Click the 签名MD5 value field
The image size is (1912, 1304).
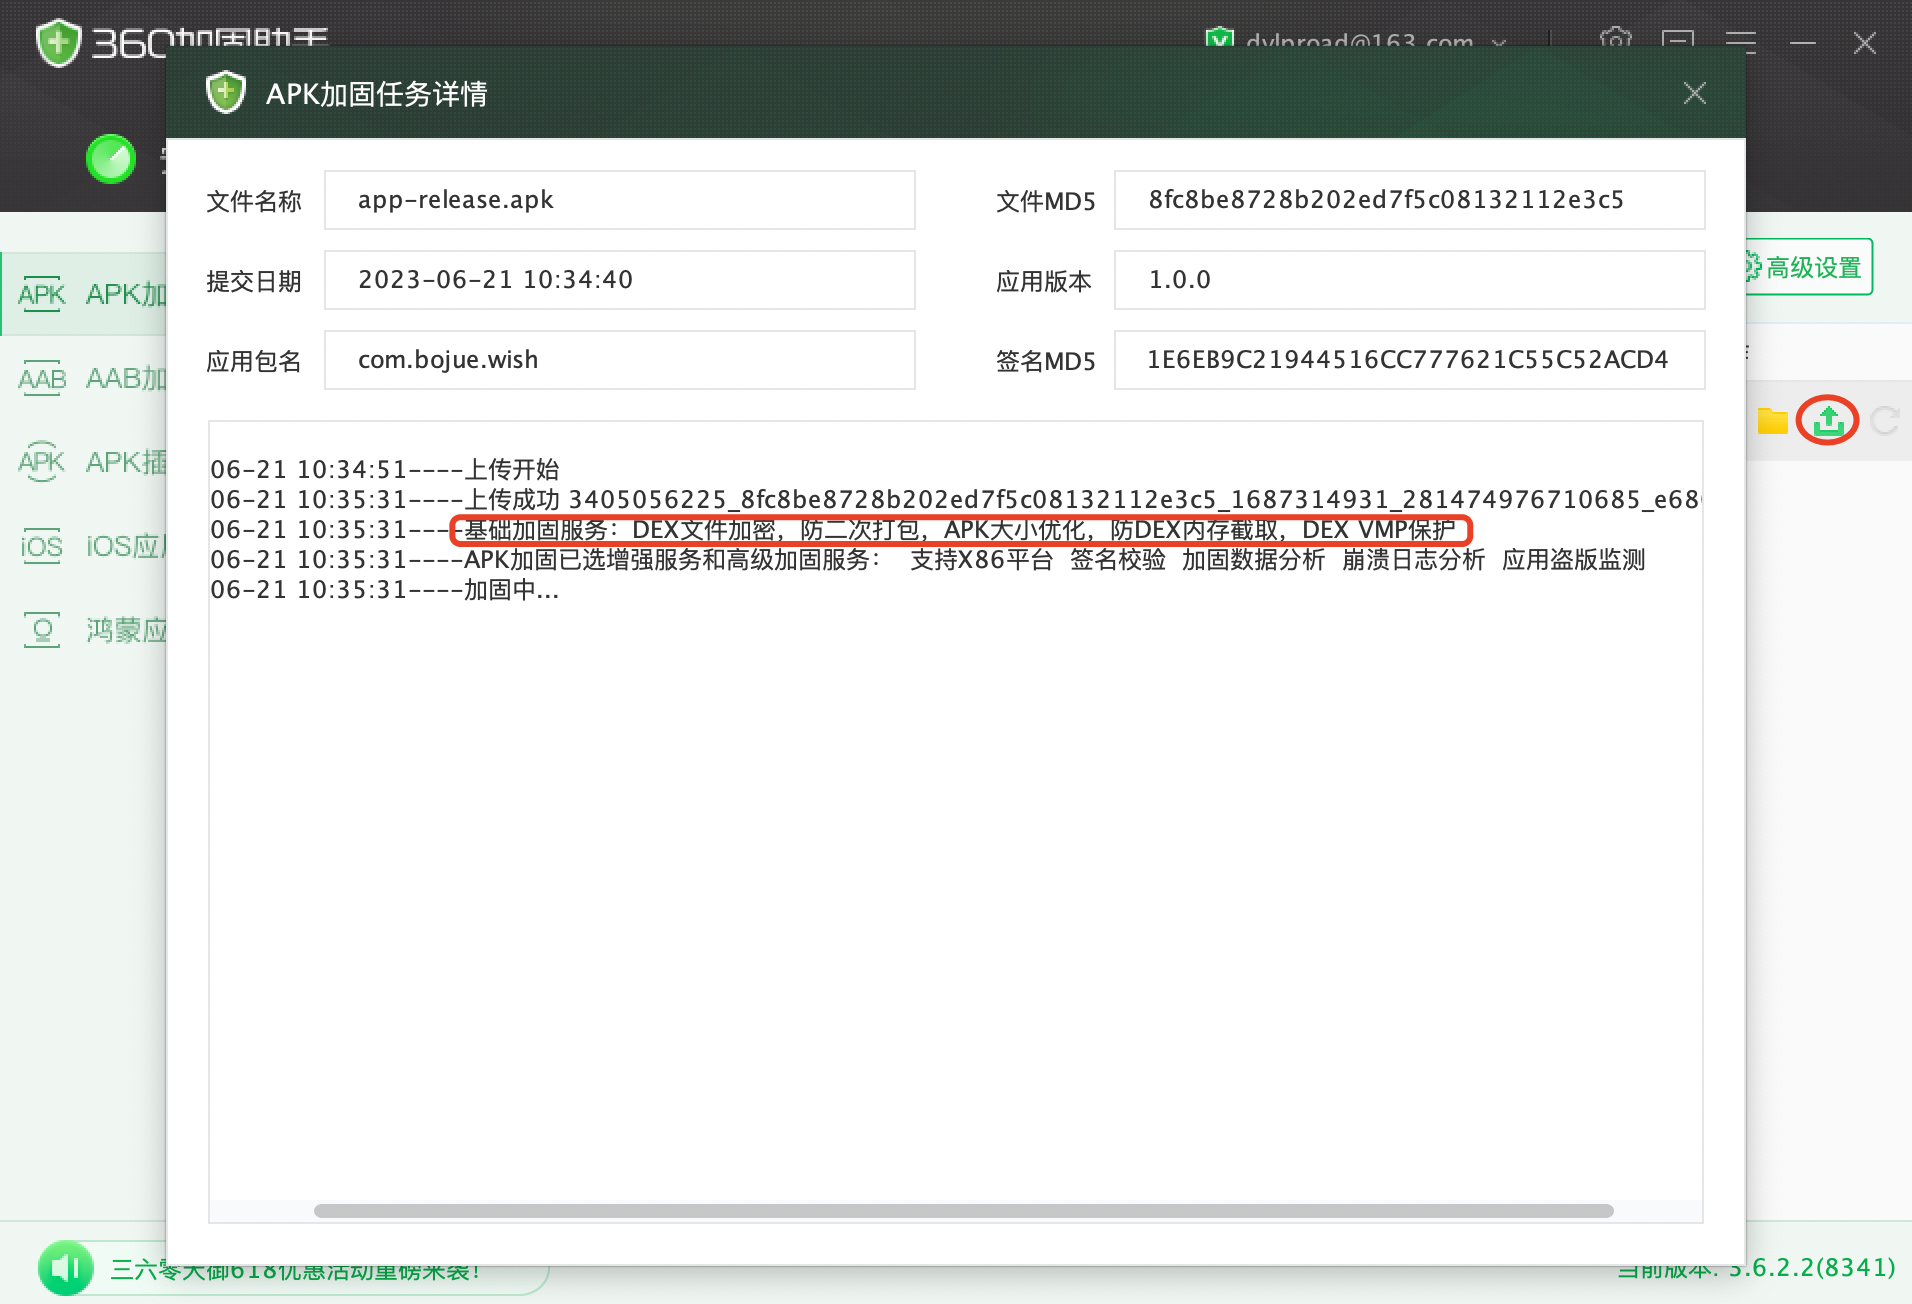1410,360
